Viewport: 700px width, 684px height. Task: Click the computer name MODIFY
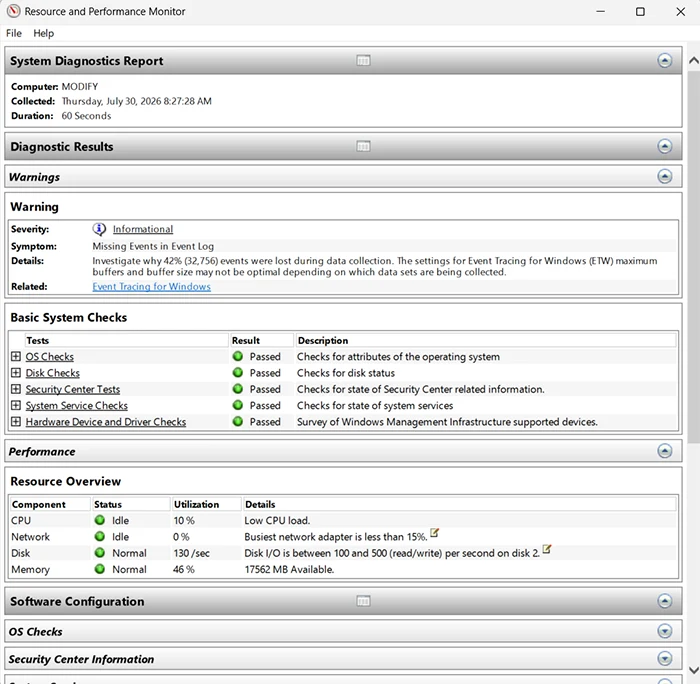click(79, 87)
